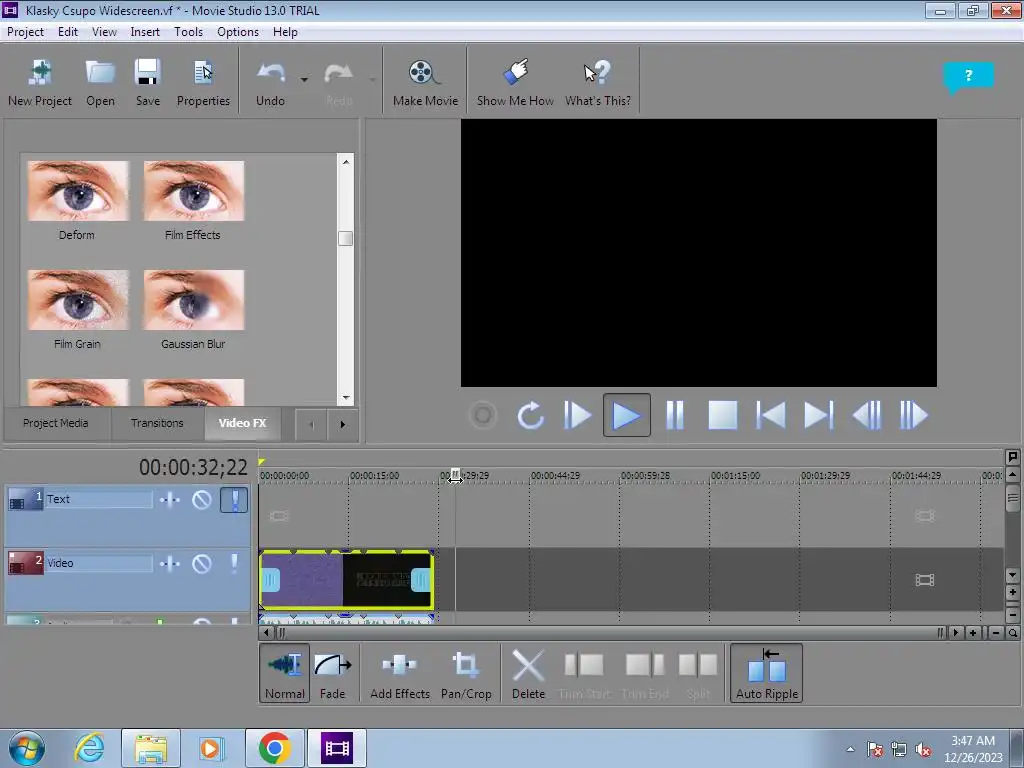Show next tabs with right arrow

coord(342,424)
